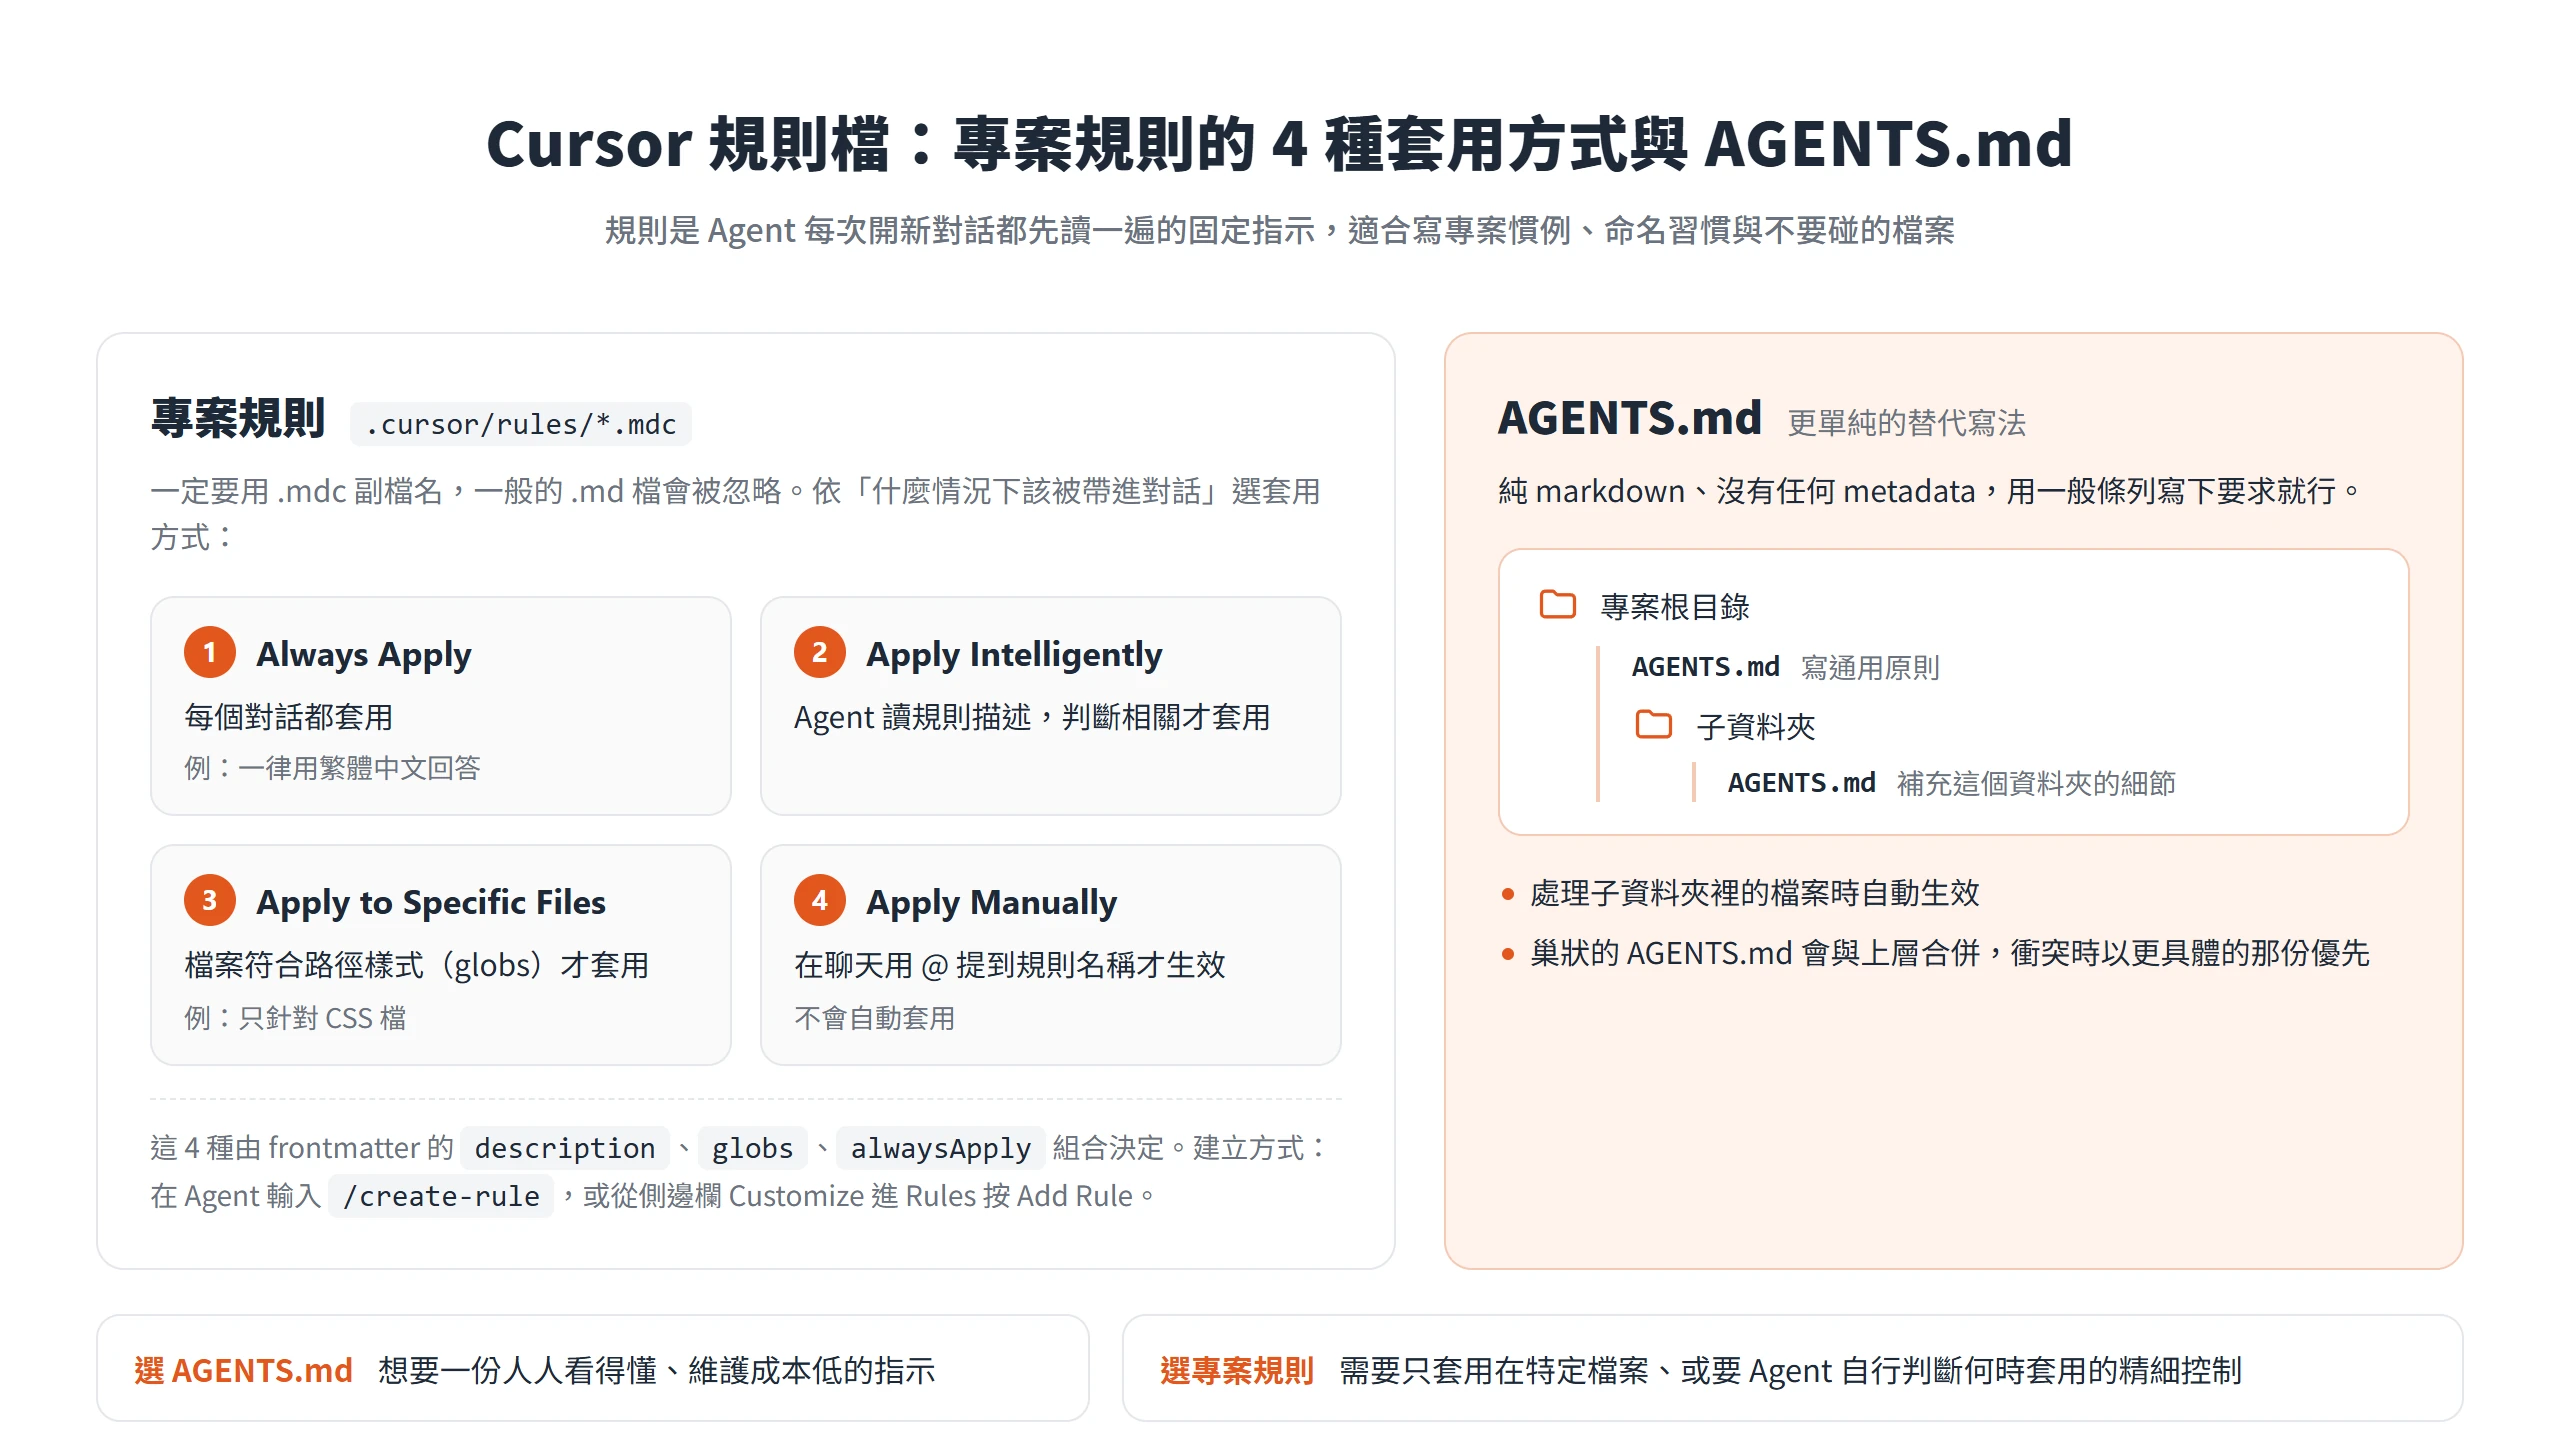Click the 更單純的替代寫法 subtitle
The height and width of the screenshot is (1446, 2560).
[x=1906, y=423]
